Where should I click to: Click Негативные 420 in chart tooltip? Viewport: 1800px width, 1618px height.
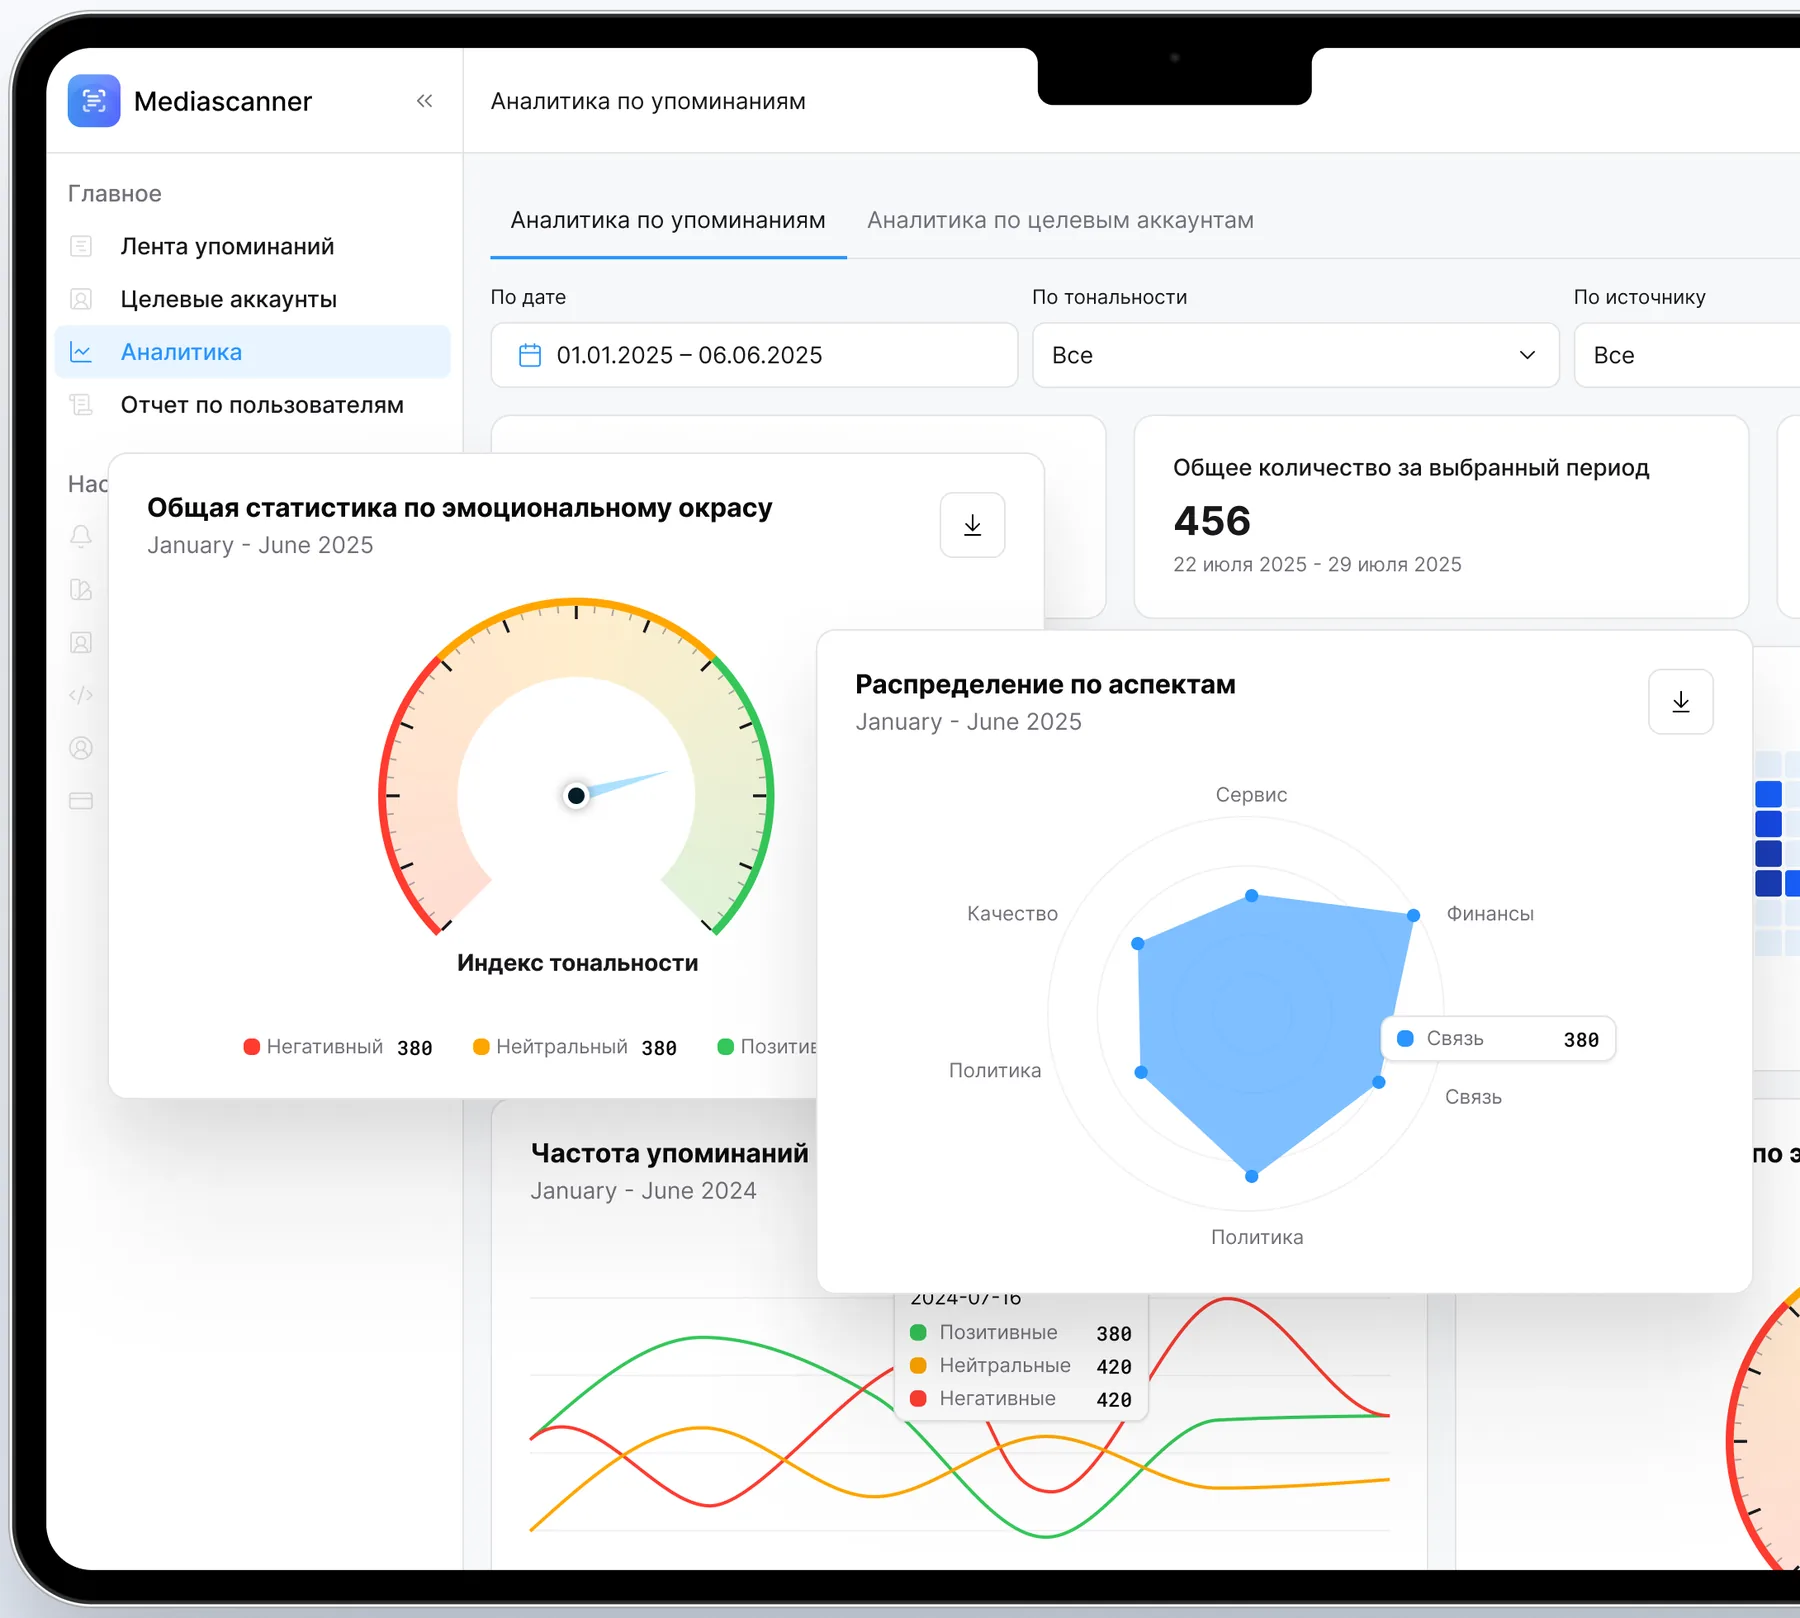(1020, 1399)
